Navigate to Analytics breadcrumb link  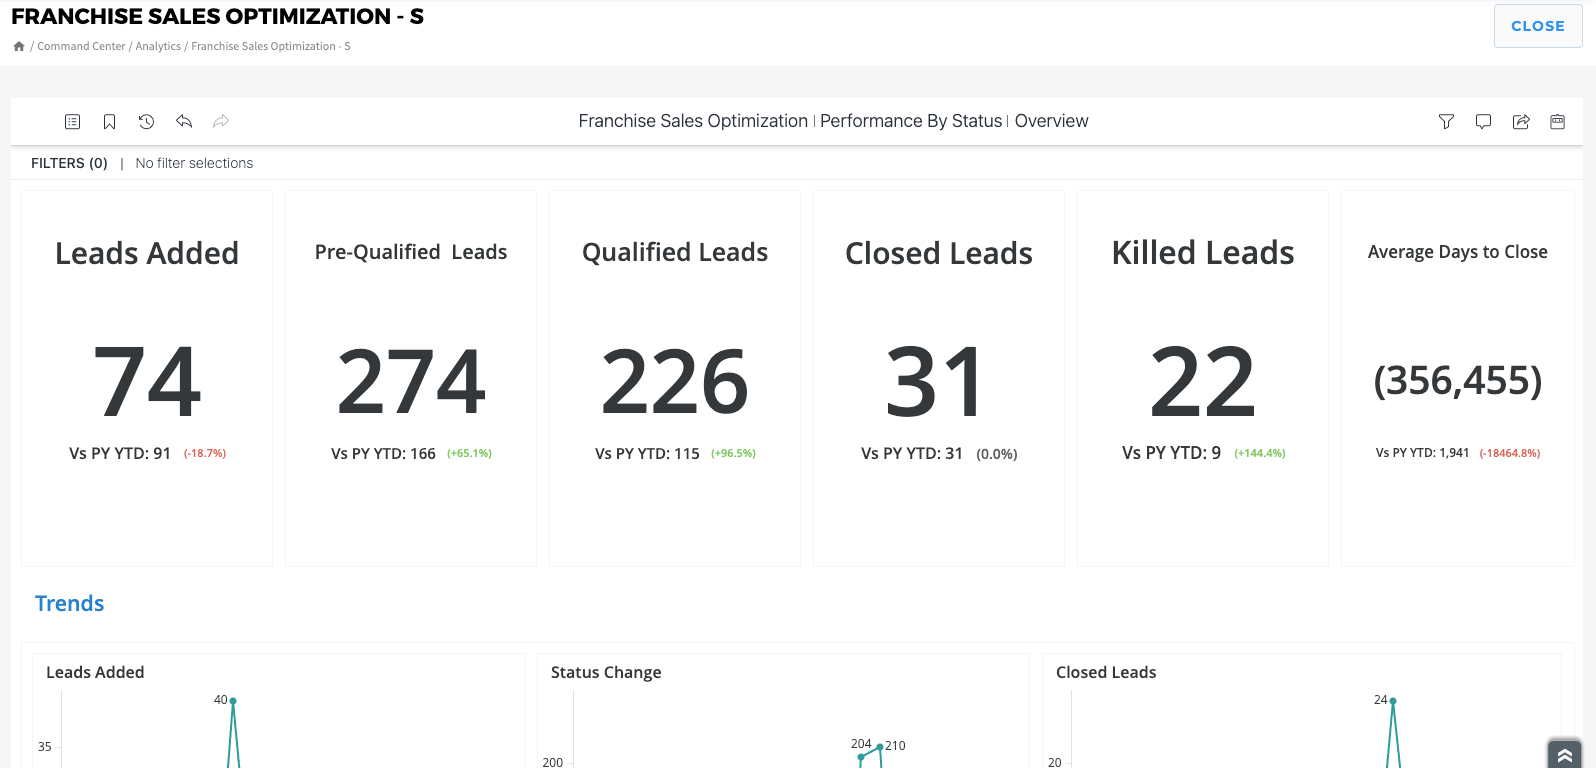[x=158, y=46]
